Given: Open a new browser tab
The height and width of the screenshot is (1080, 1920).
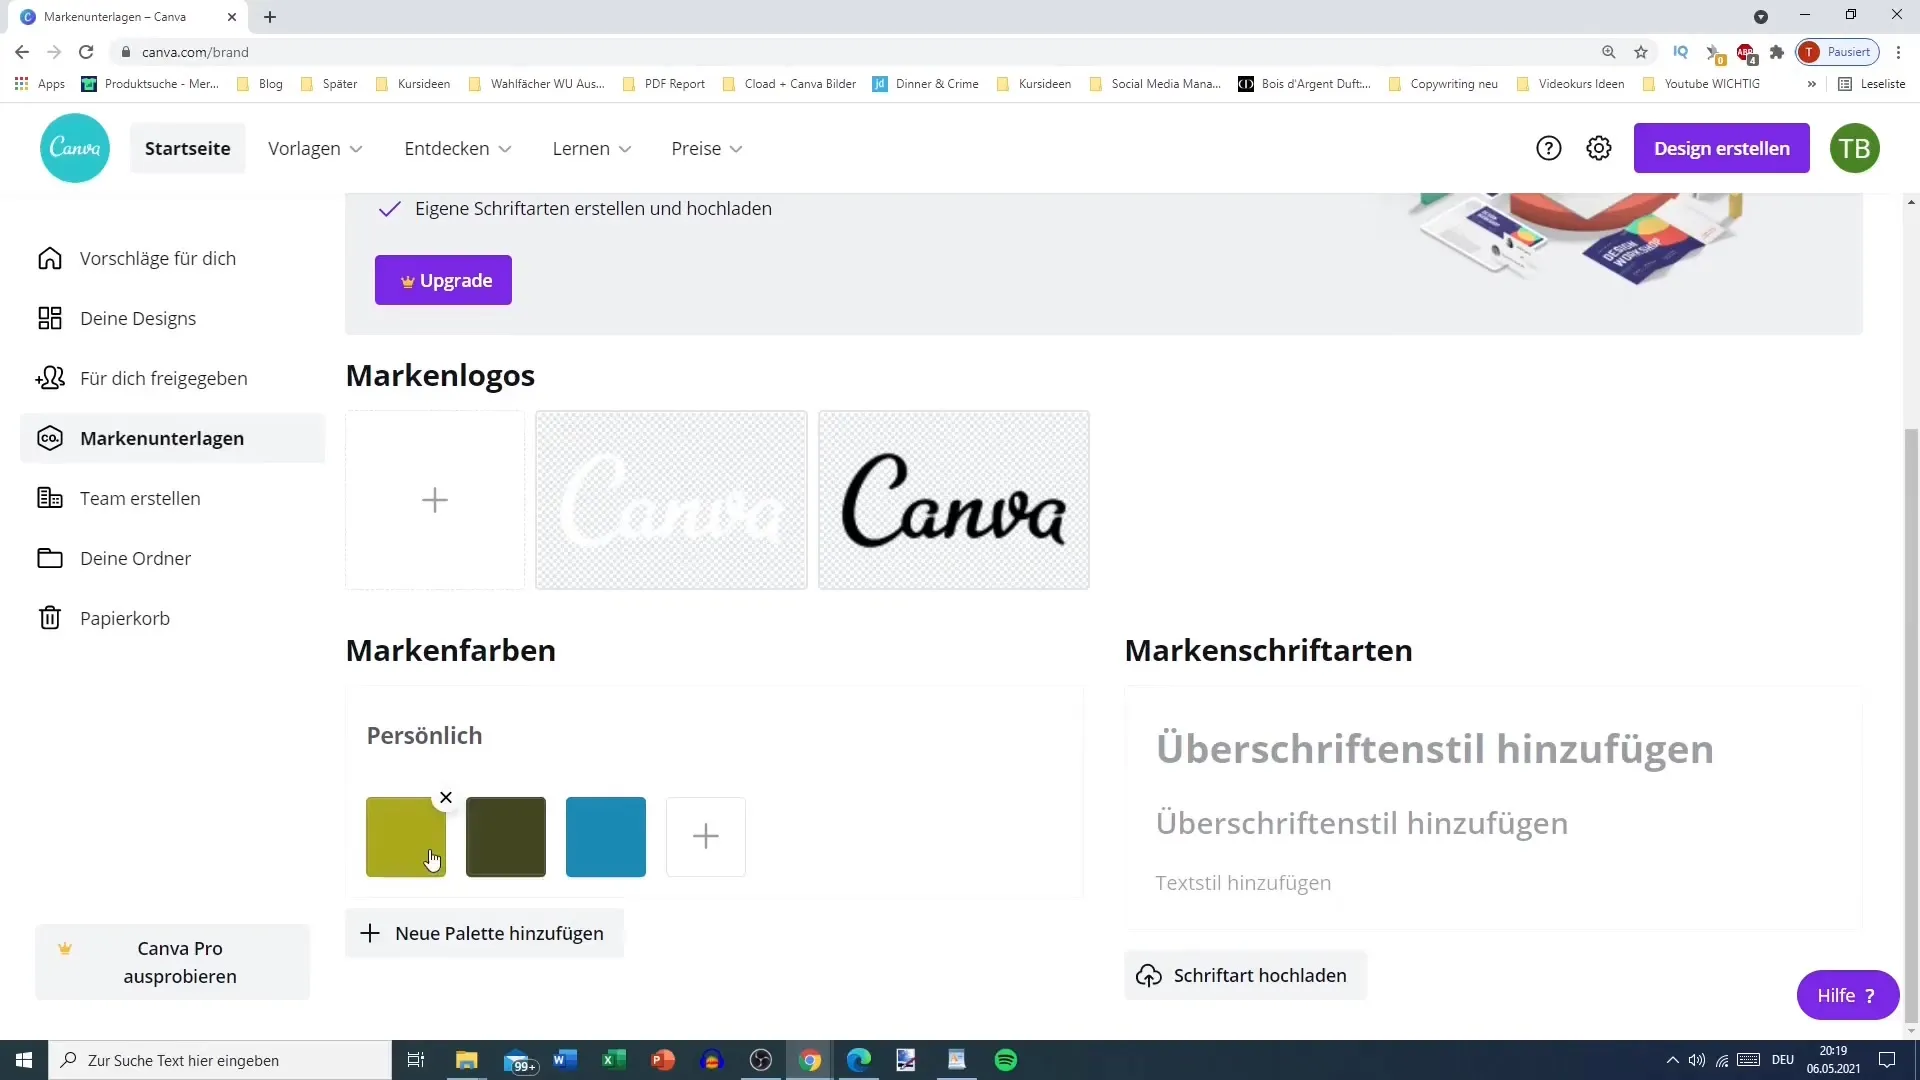Looking at the screenshot, I should pos(270,17).
